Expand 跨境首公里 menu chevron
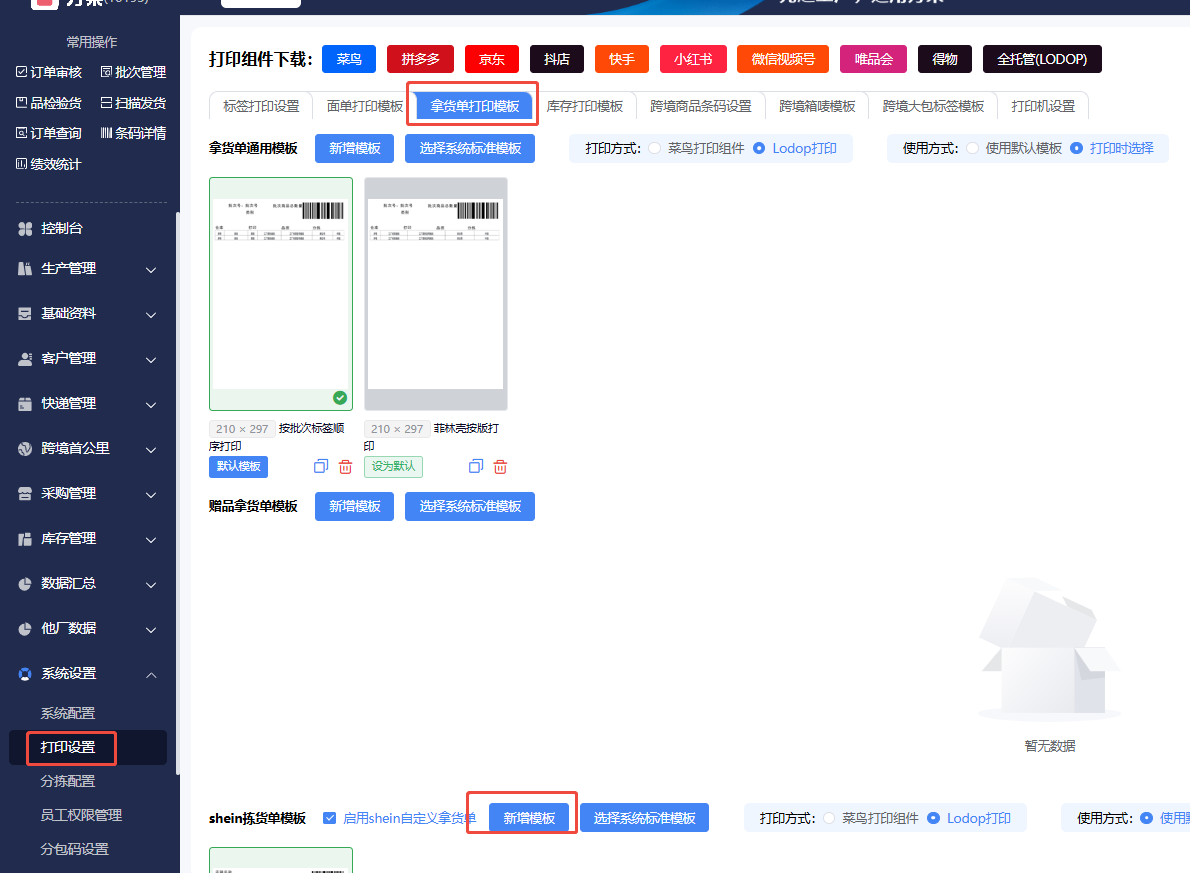1190x873 pixels. [x=151, y=449]
